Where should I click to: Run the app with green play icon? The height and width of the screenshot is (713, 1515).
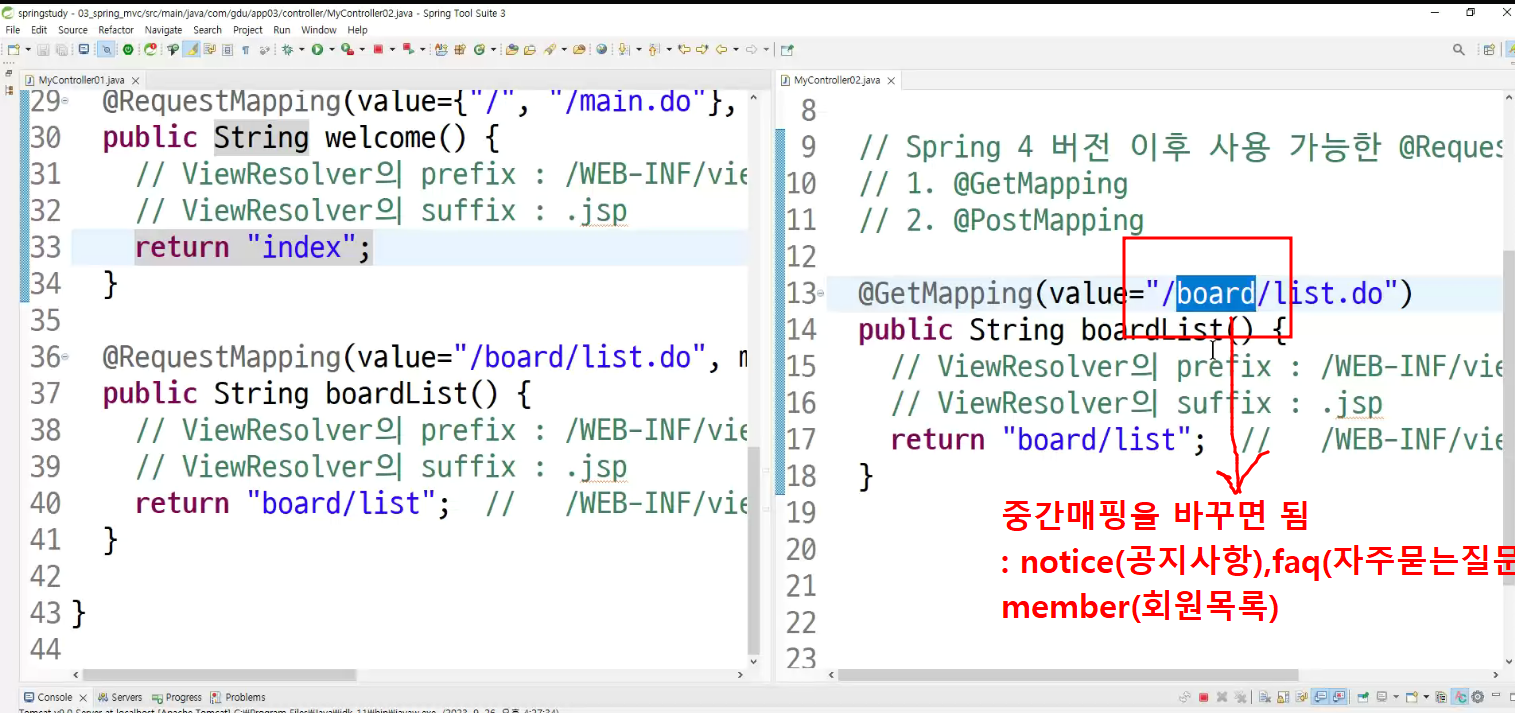click(x=317, y=49)
